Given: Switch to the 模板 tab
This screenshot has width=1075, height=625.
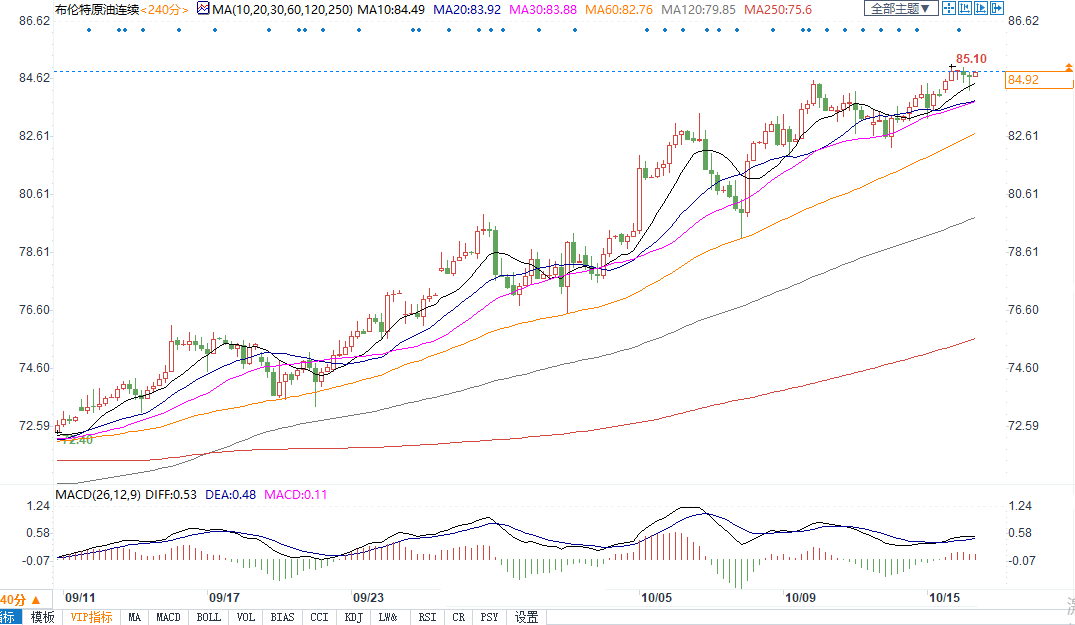Looking at the screenshot, I should tap(42, 617).
